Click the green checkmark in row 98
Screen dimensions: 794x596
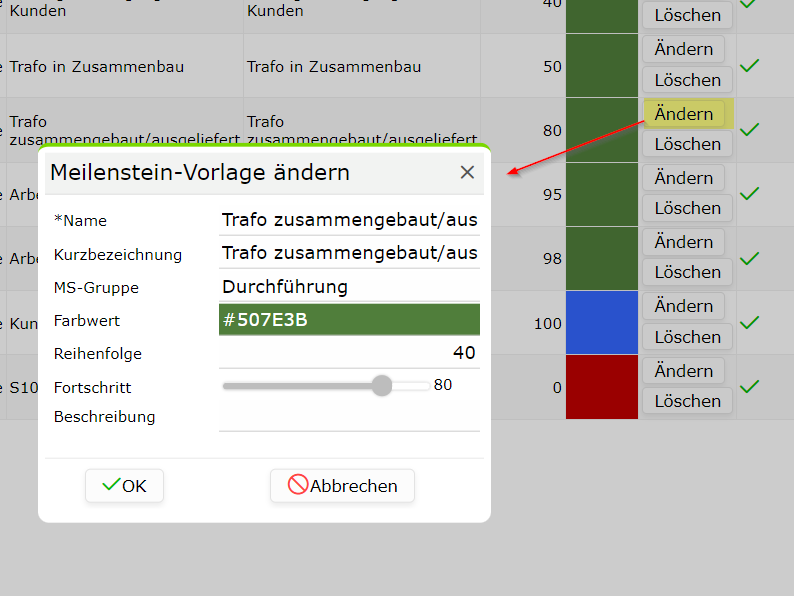point(749,258)
